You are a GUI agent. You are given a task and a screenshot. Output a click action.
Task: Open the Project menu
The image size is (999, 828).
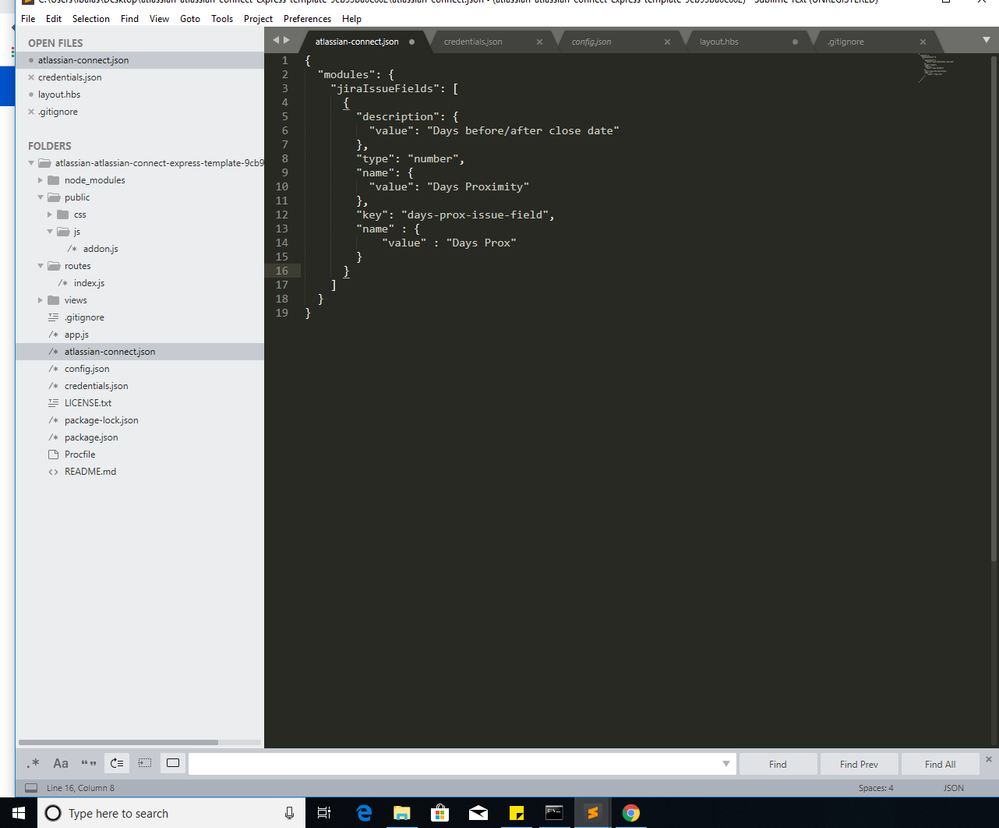258,18
